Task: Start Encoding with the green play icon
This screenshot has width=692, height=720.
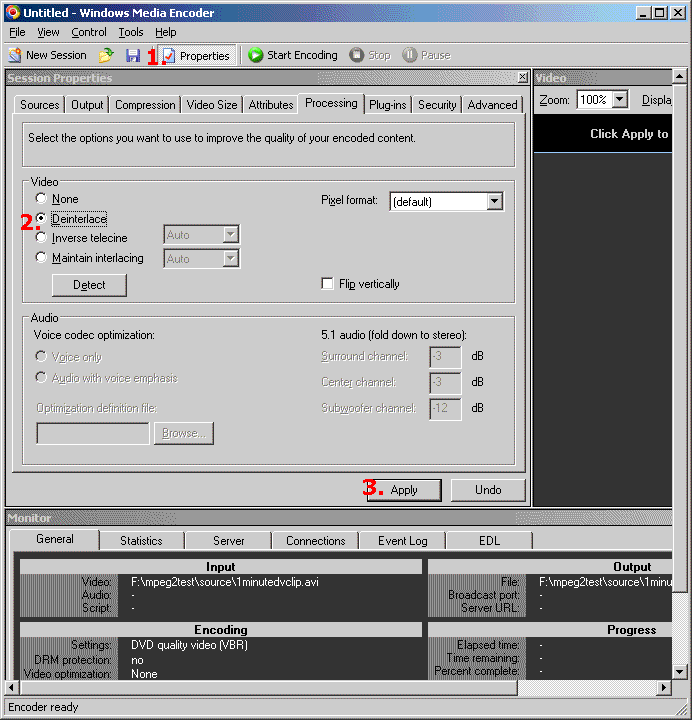Action: 255,55
